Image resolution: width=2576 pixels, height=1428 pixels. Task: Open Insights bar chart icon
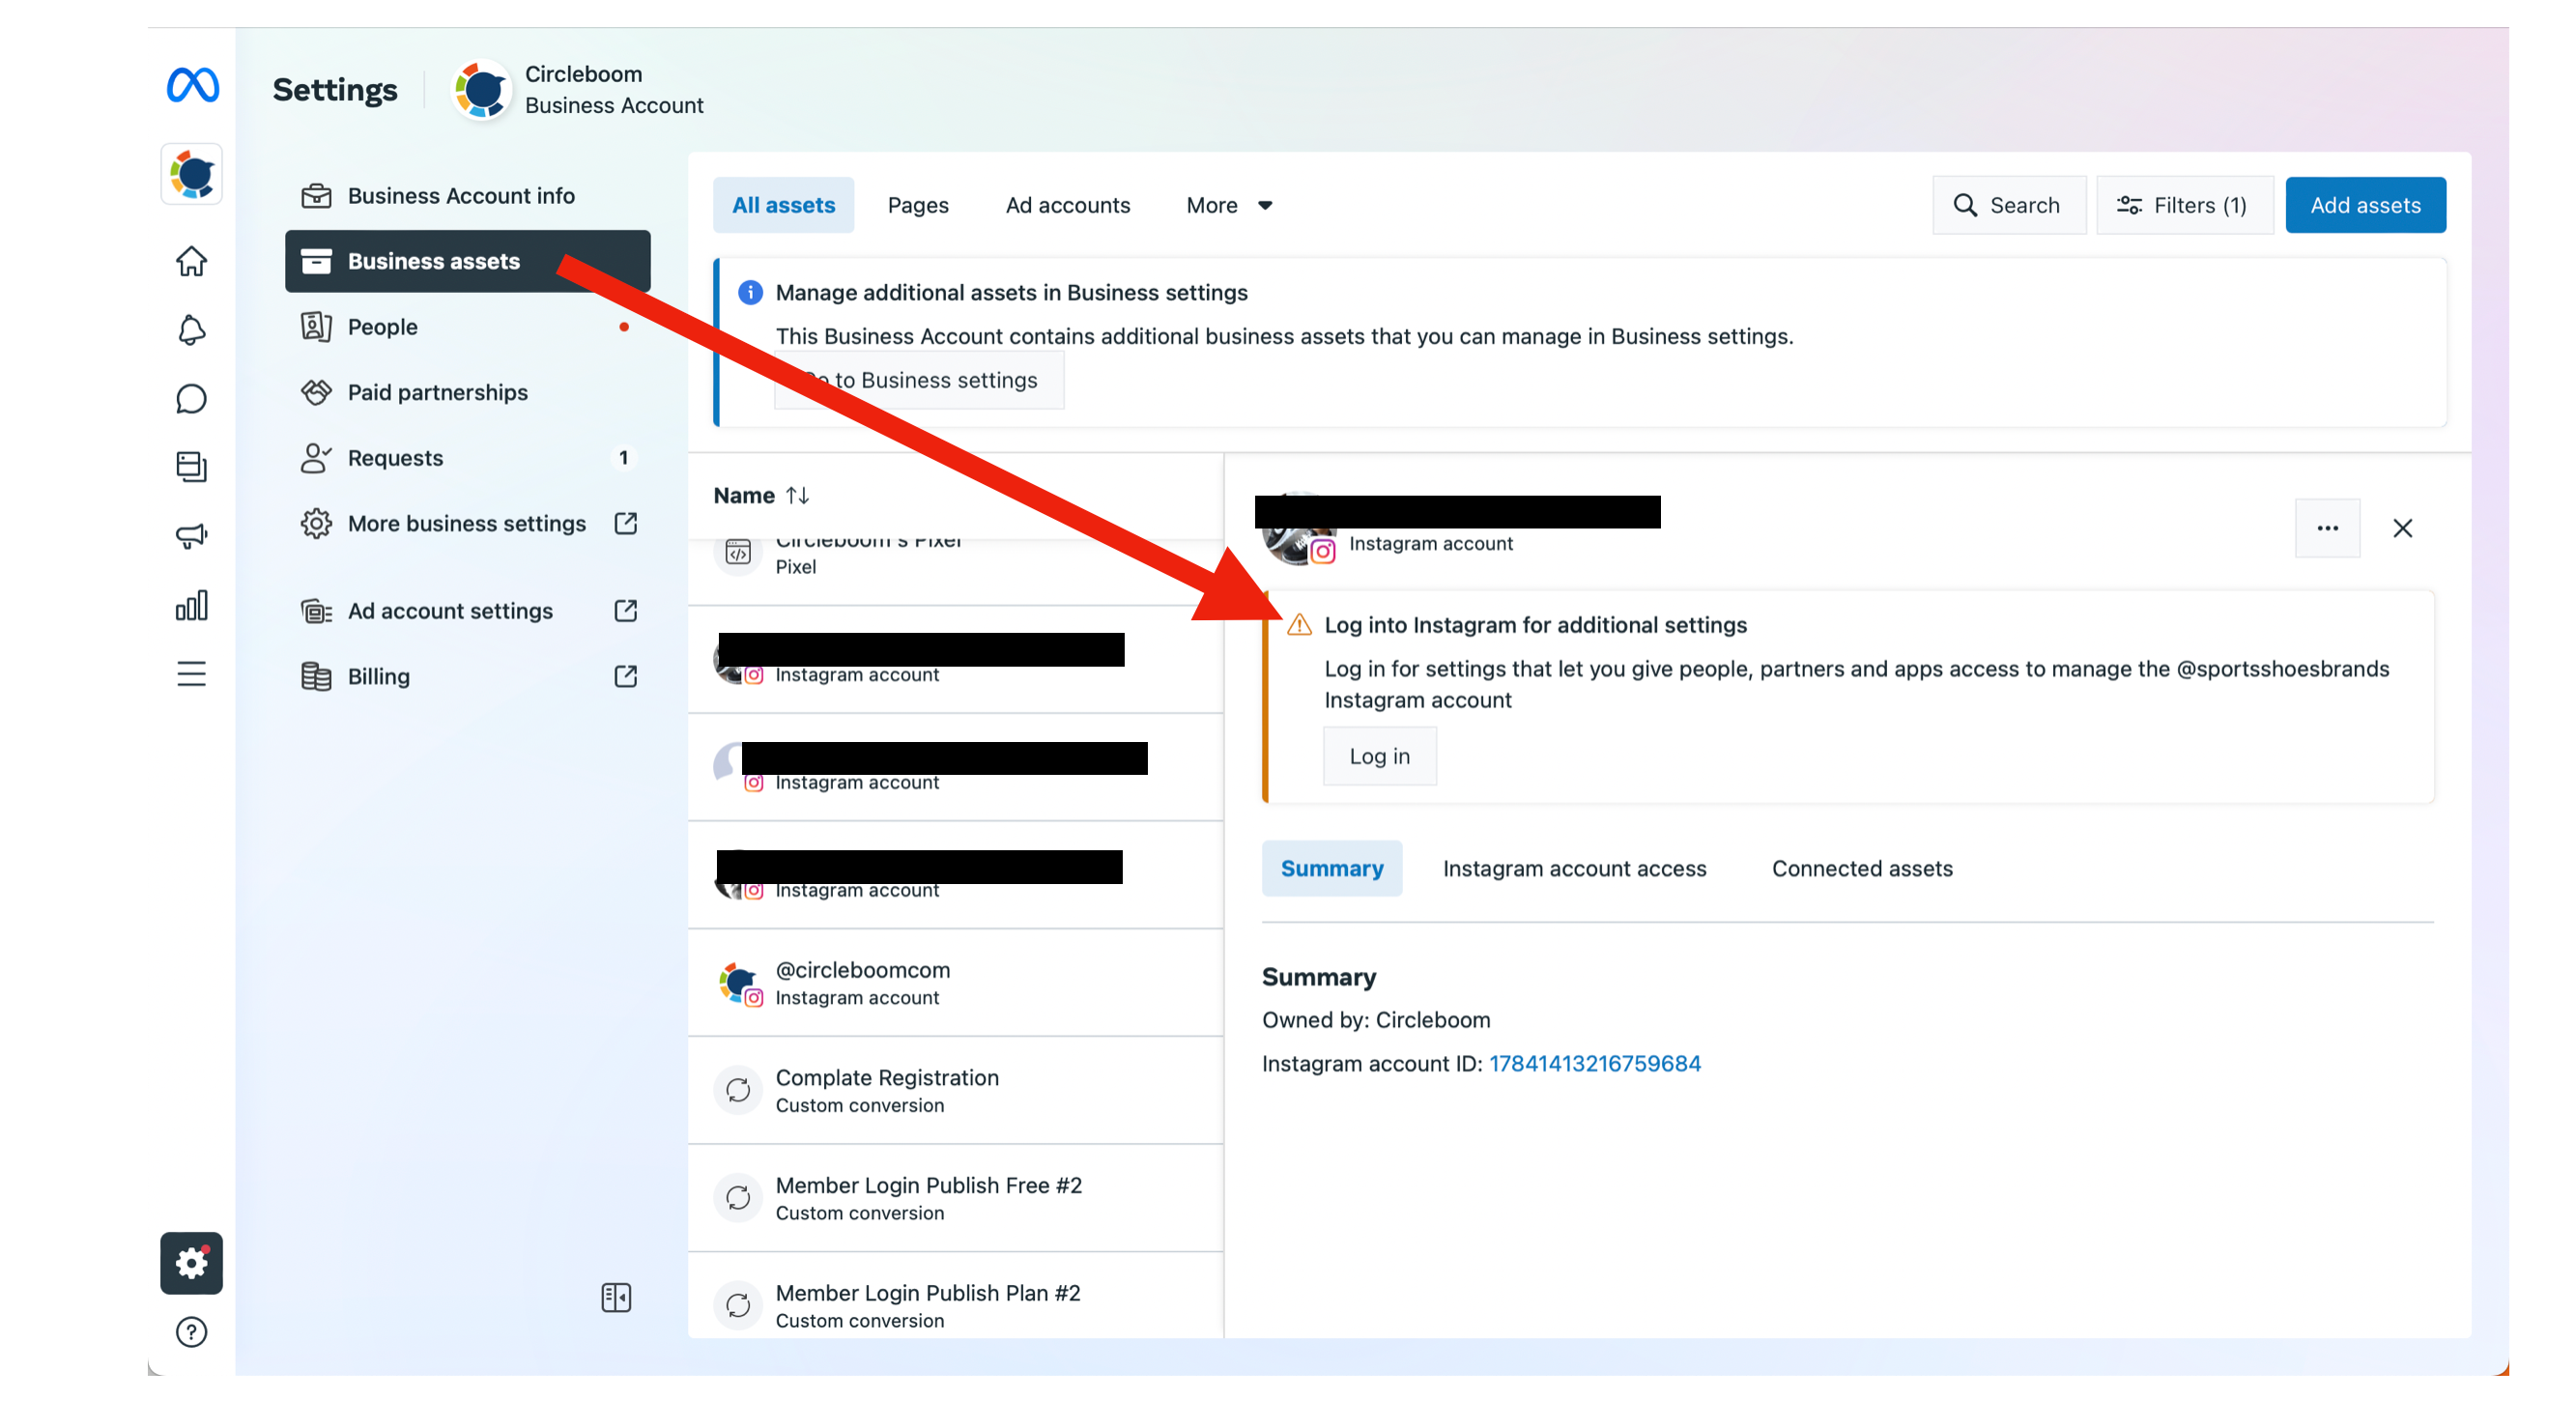192,606
